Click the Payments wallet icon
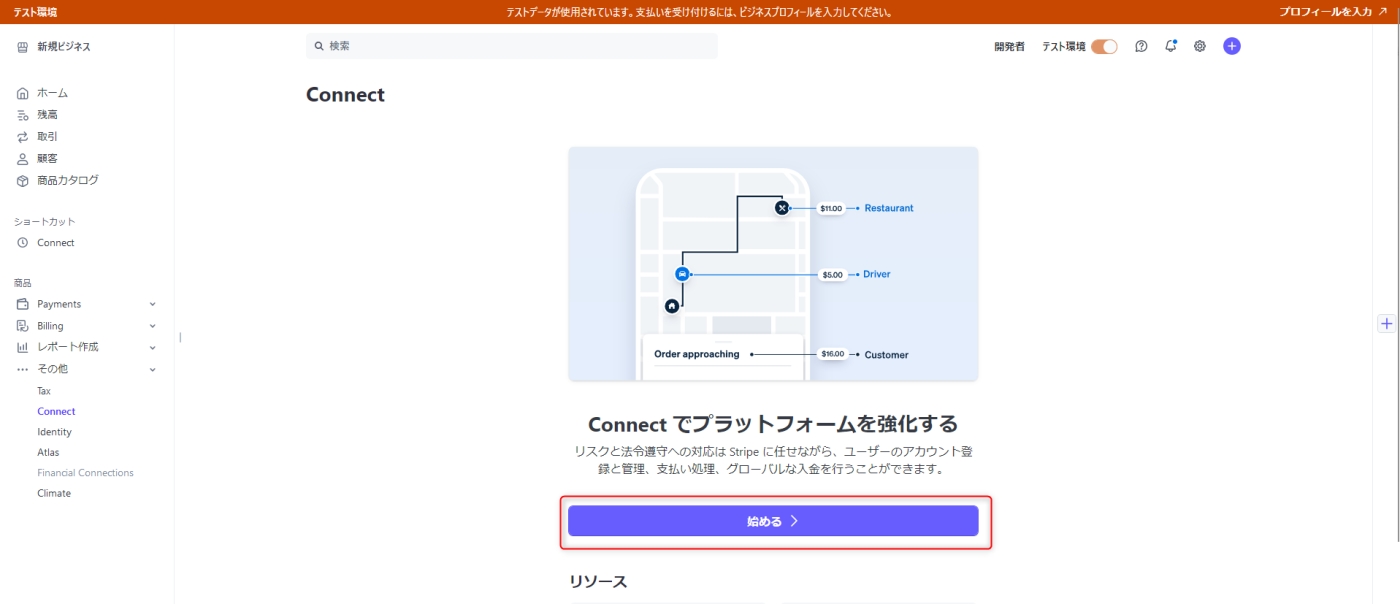The image size is (1400, 604). coord(22,304)
